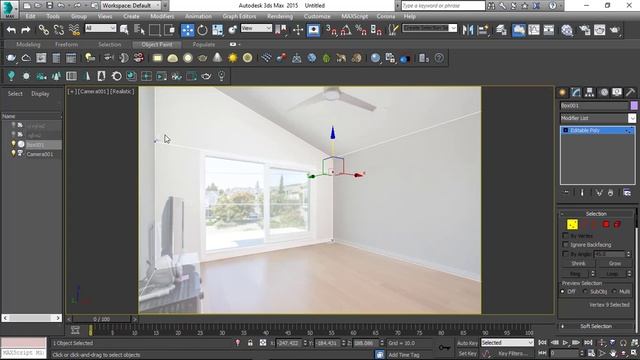Click the Shrink selection button

tap(579, 264)
